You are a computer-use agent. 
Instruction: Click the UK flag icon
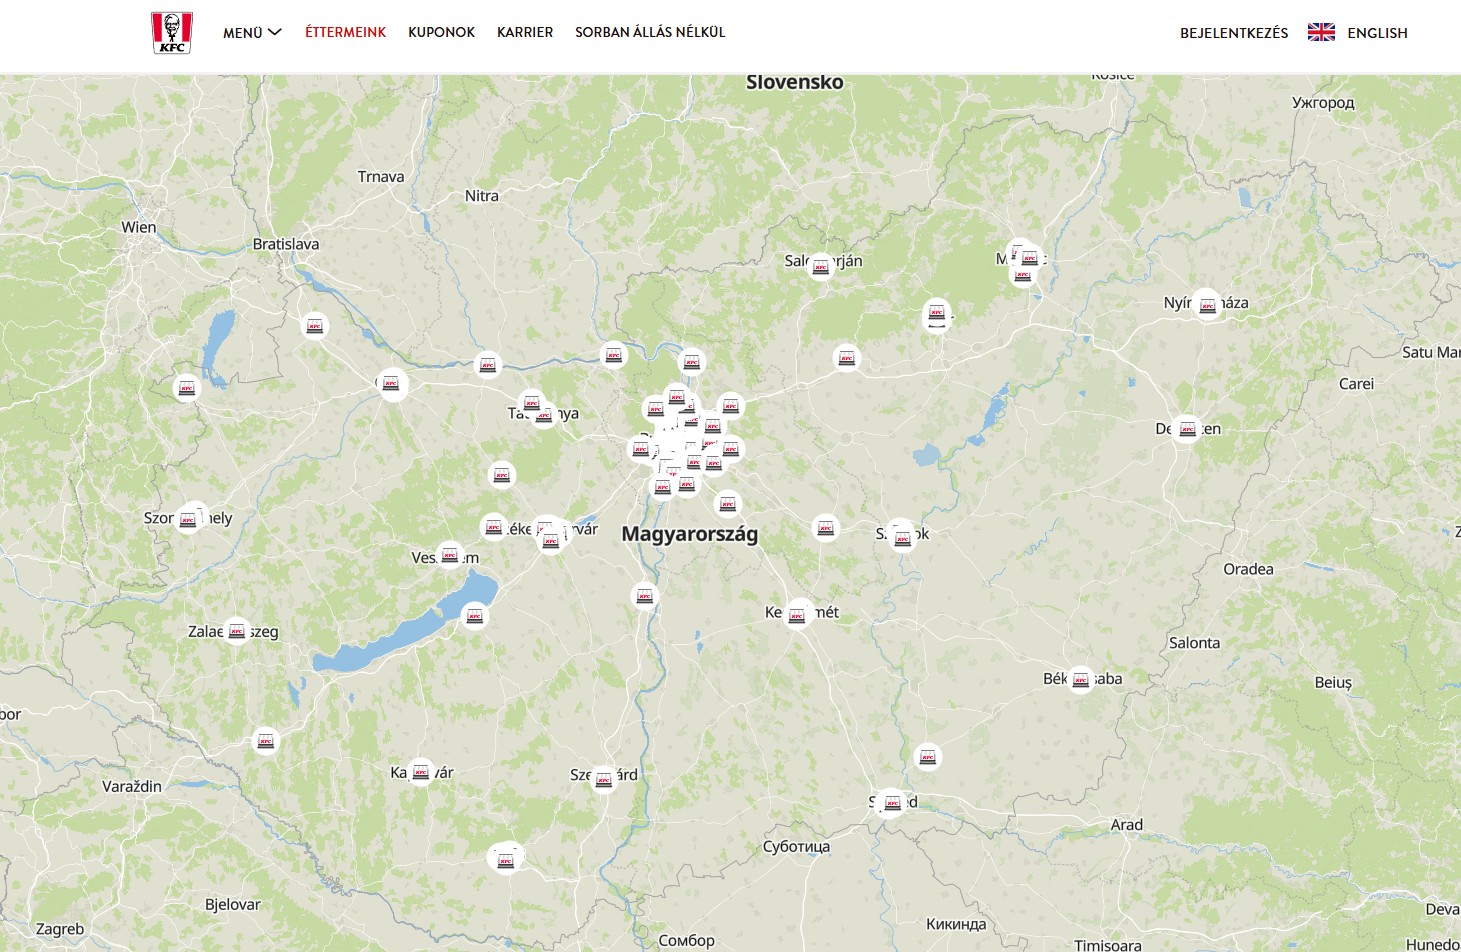pyautogui.click(x=1321, y=32)
